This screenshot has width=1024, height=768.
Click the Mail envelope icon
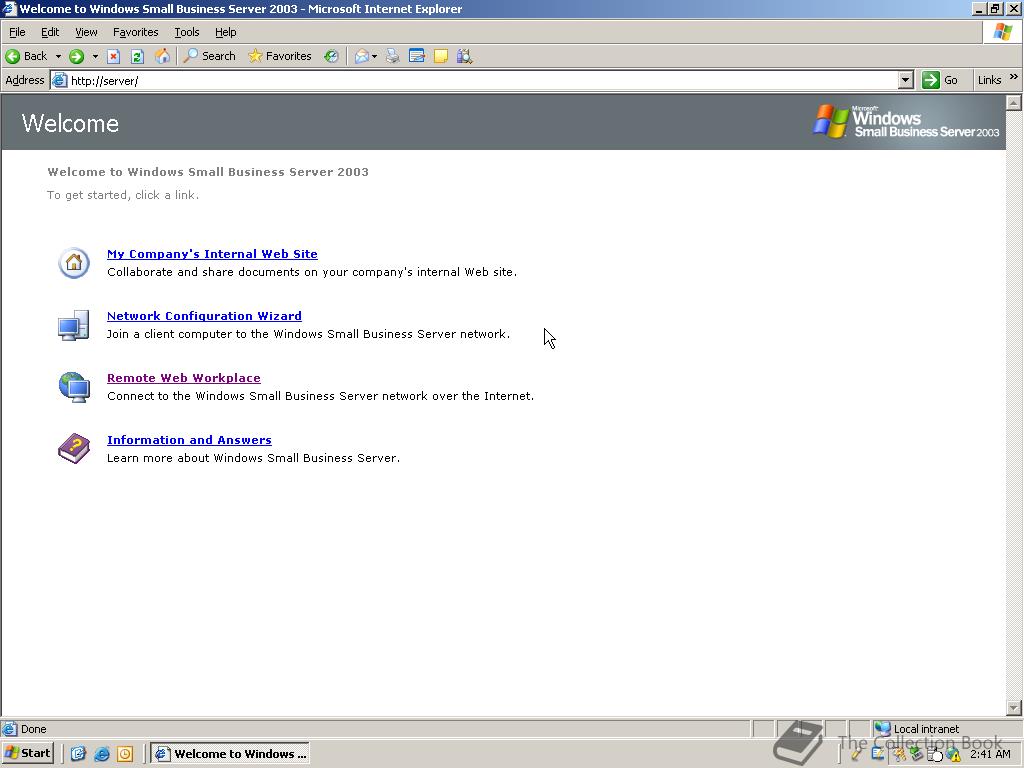click(x=362, y=56)
